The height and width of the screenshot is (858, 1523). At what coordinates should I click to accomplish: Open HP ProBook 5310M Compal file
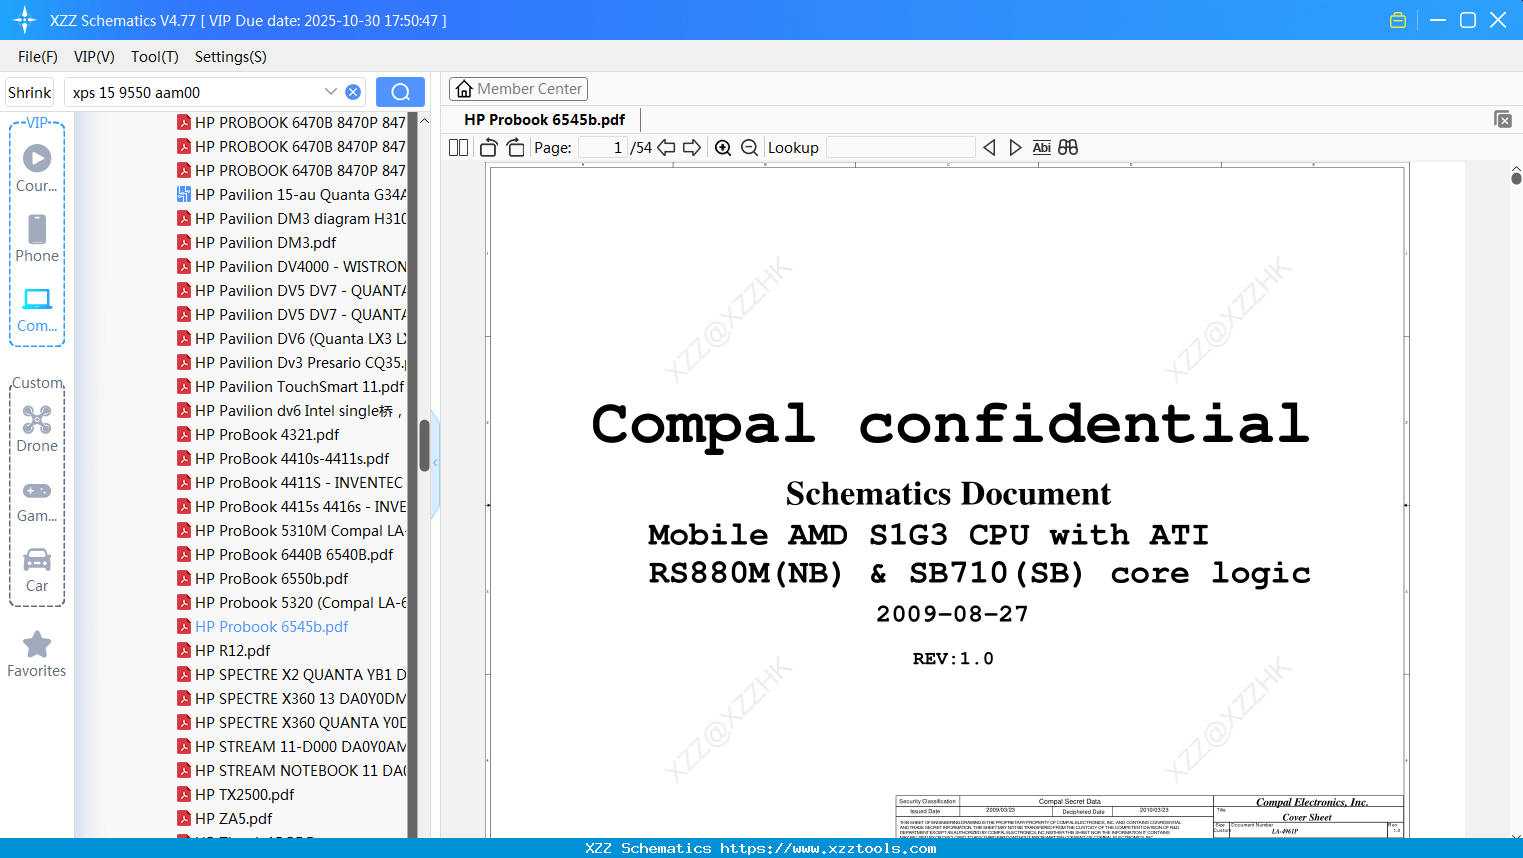tap(291, 530)
